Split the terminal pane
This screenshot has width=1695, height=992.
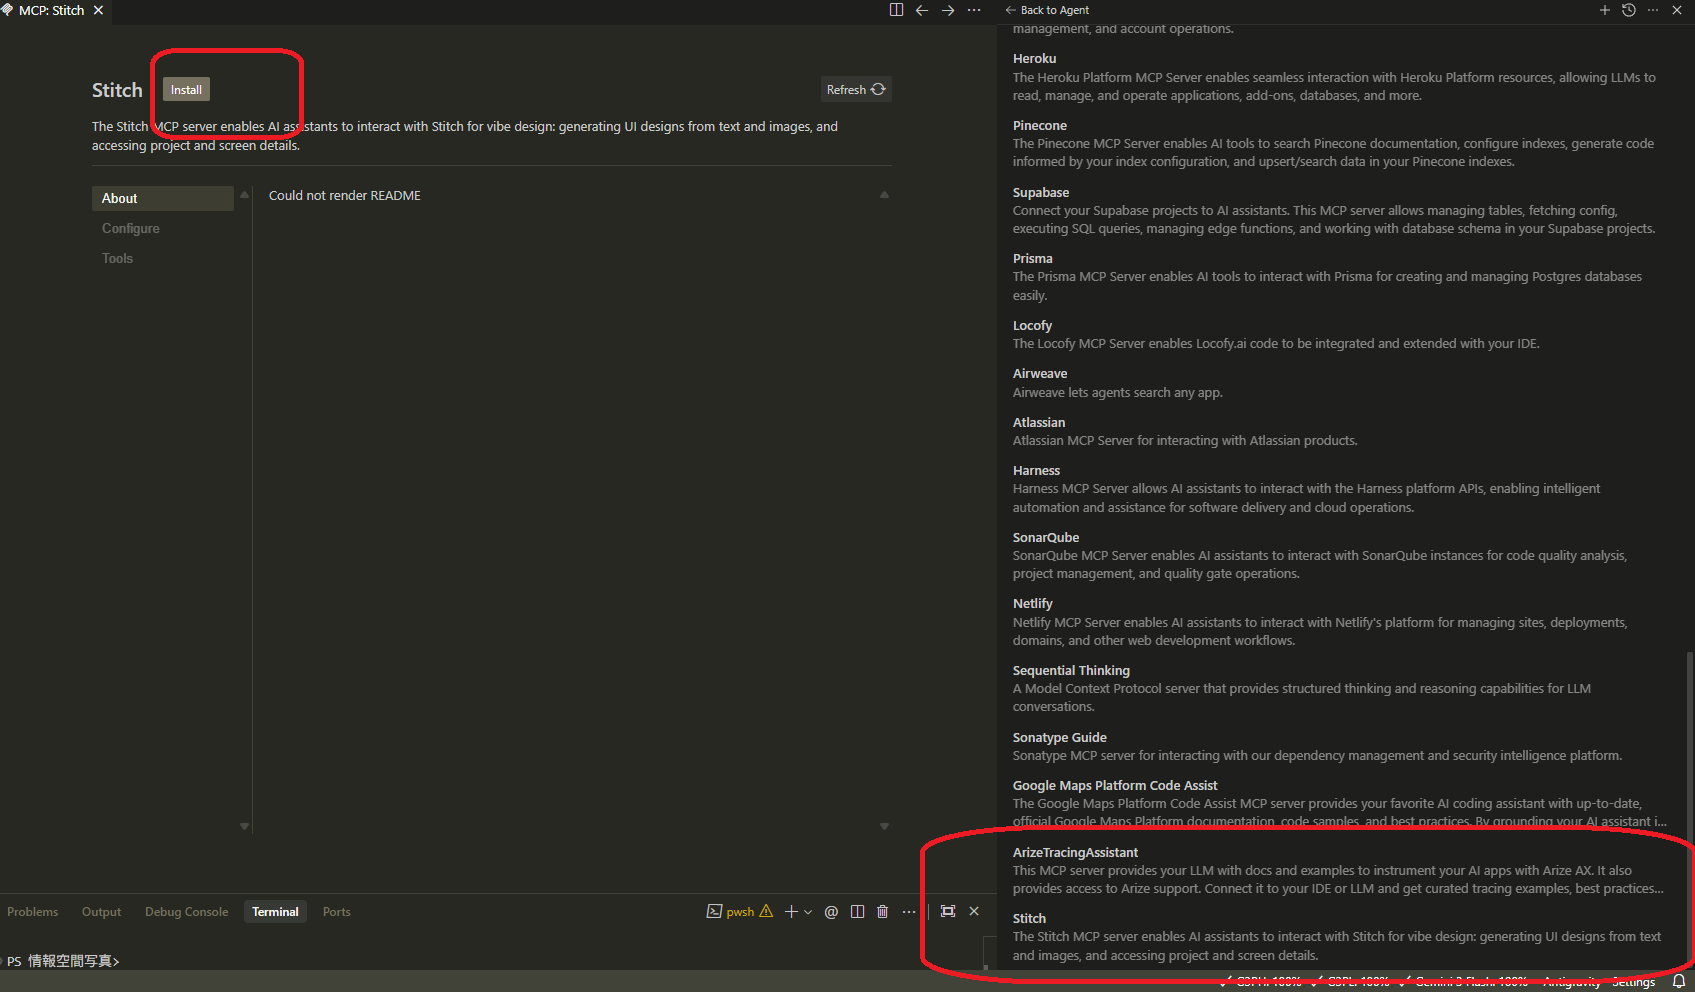(x=857, y=912)
